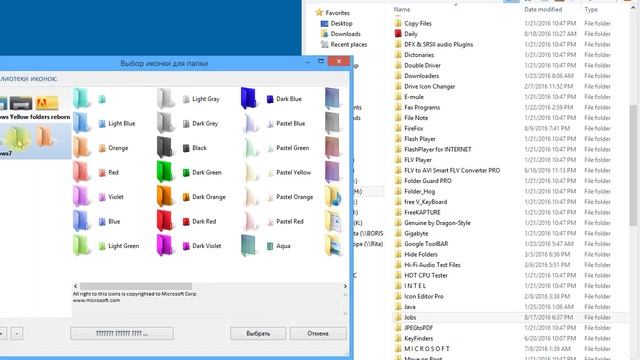Select the Jobs folder row

click(510, 317)
